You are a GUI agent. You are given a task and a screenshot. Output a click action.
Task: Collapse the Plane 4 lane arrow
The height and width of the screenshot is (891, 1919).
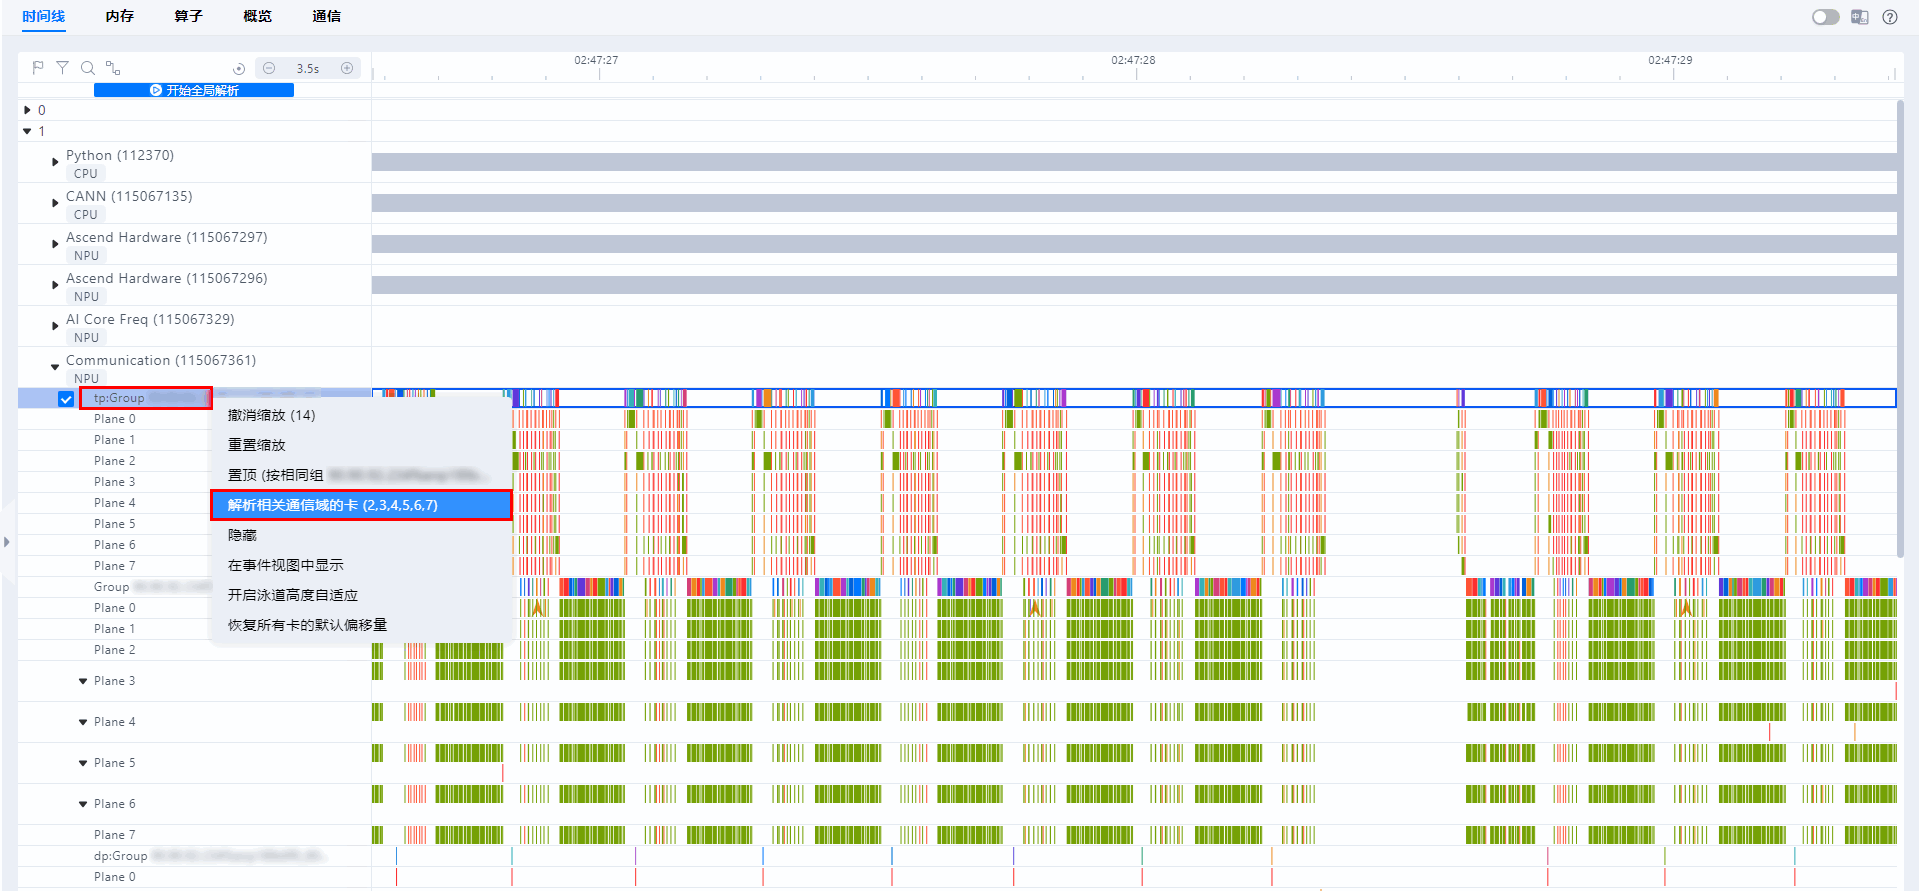[83, 722]
